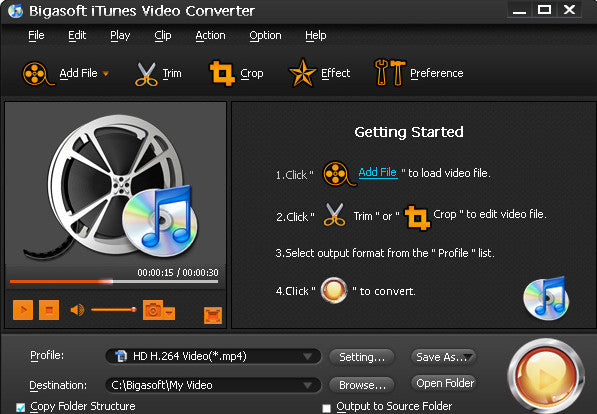Seek on the video progress bar
This screenshot has height=414, width=597.
[x=114, y=282]
